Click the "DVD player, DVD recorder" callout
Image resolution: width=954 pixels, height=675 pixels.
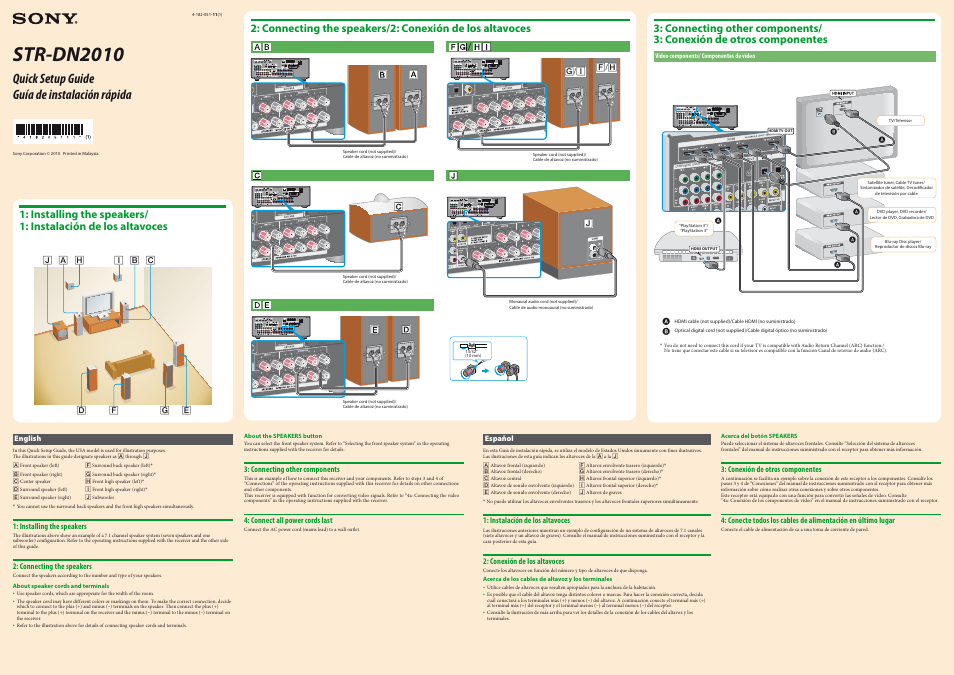[901, 214]
